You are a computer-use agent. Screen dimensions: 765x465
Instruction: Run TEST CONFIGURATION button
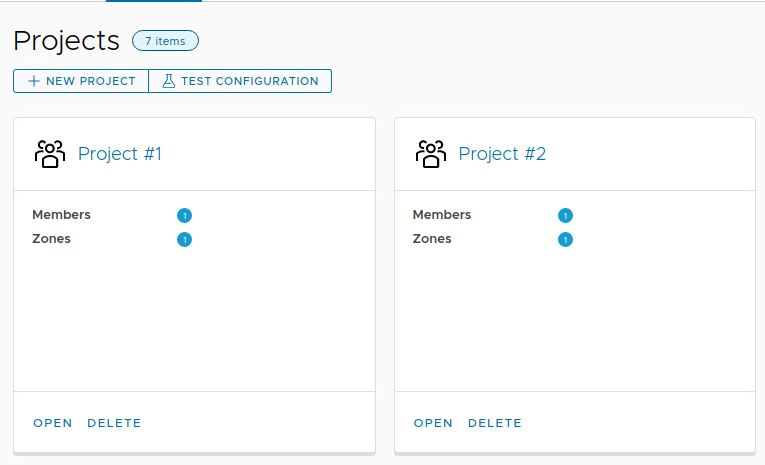240,81
